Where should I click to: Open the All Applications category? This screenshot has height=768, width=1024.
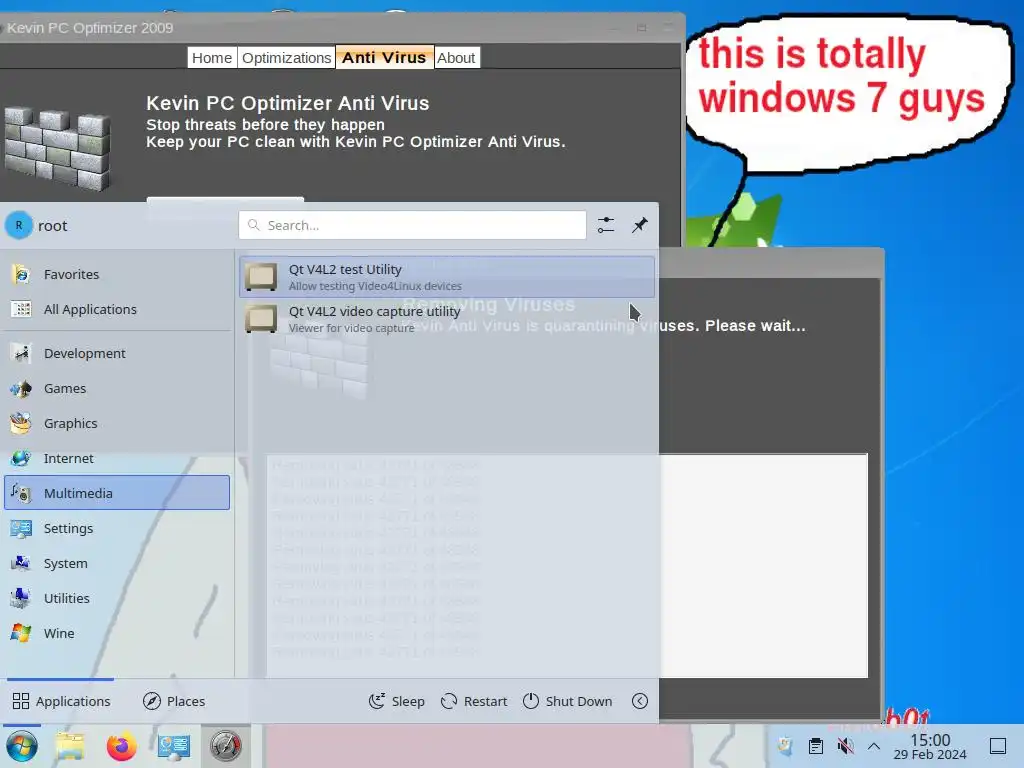118,310
